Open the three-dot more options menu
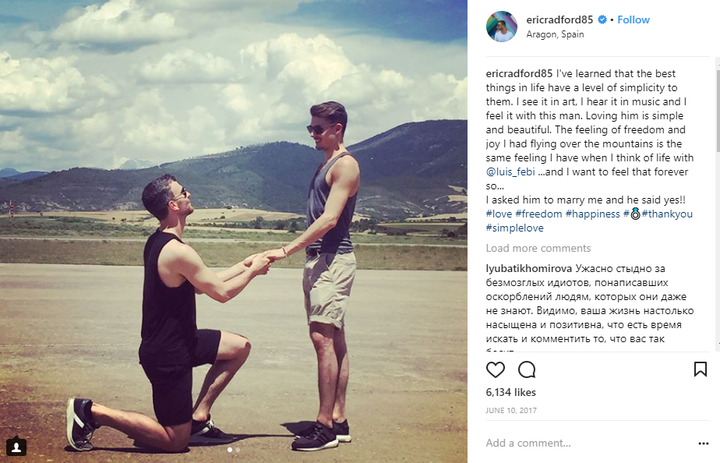720x463 pixels. (703, 443)
